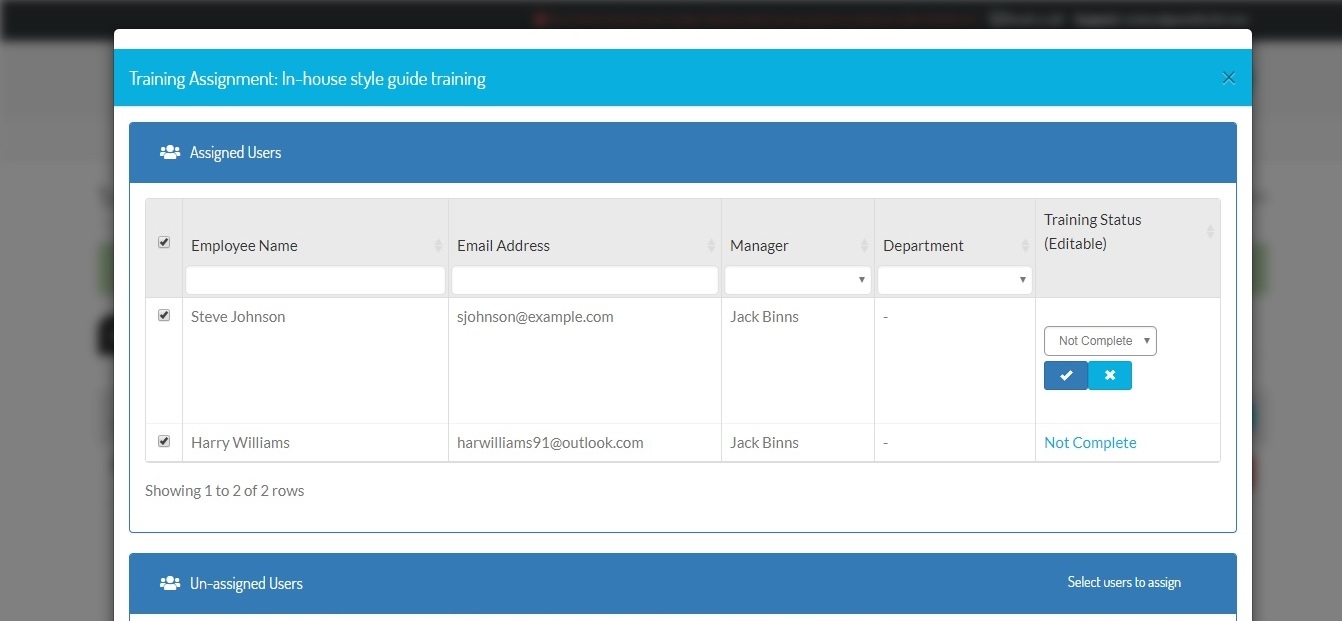
Task: Open the Manager filter dropdown
Action: [797, 280]
